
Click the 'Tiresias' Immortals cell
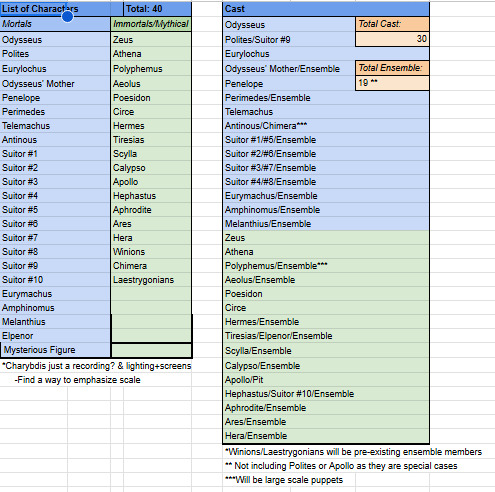tap(151, 140)
